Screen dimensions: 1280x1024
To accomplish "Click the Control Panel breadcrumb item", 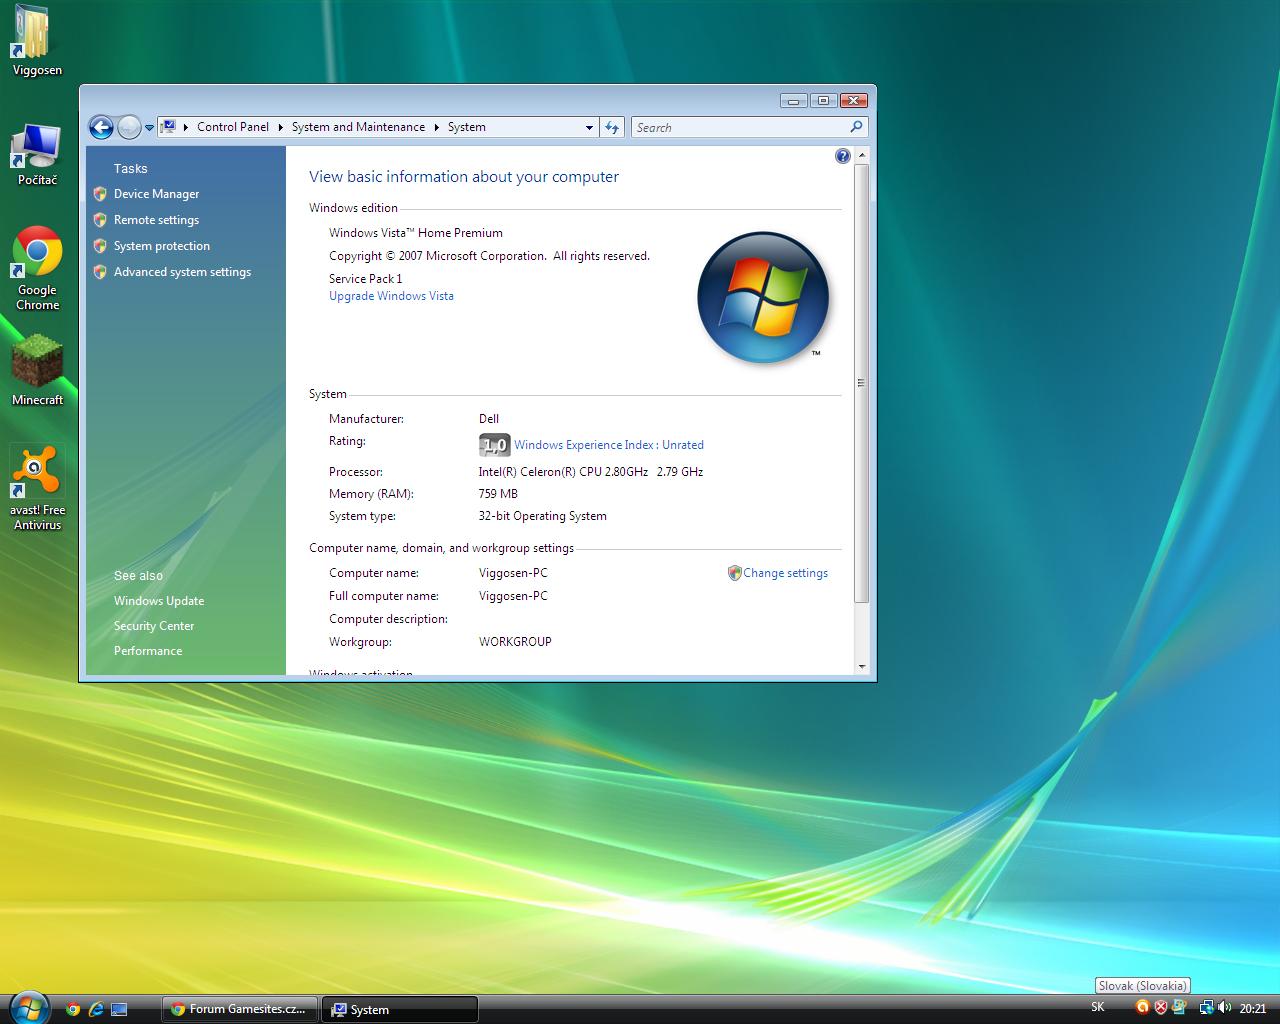I will pos(232,127).
